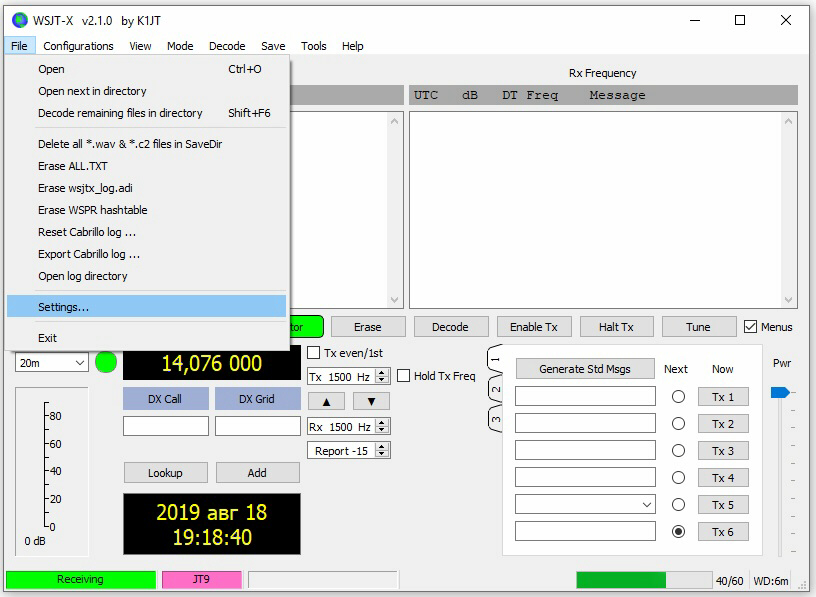Viewport: 816px width, 597px height.
Task: Select the Next radio button for Tx 4
Action: pyautogui.click(x=678, y=478)
